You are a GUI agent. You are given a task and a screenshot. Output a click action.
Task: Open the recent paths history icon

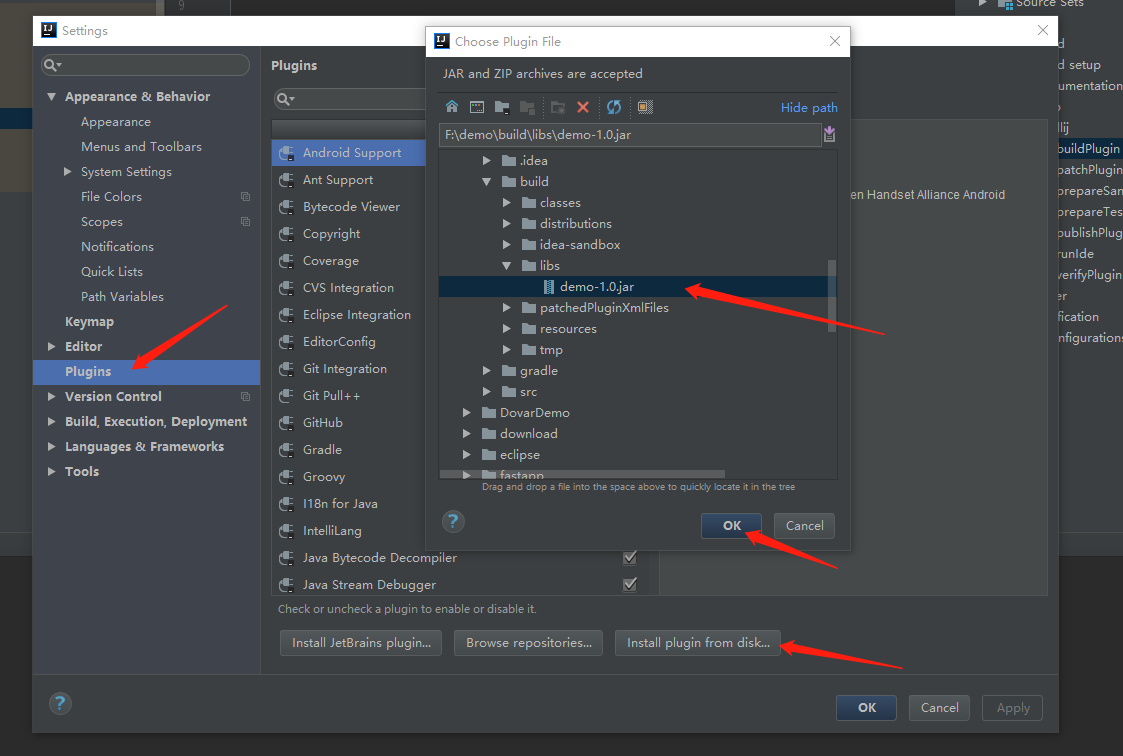829,134
